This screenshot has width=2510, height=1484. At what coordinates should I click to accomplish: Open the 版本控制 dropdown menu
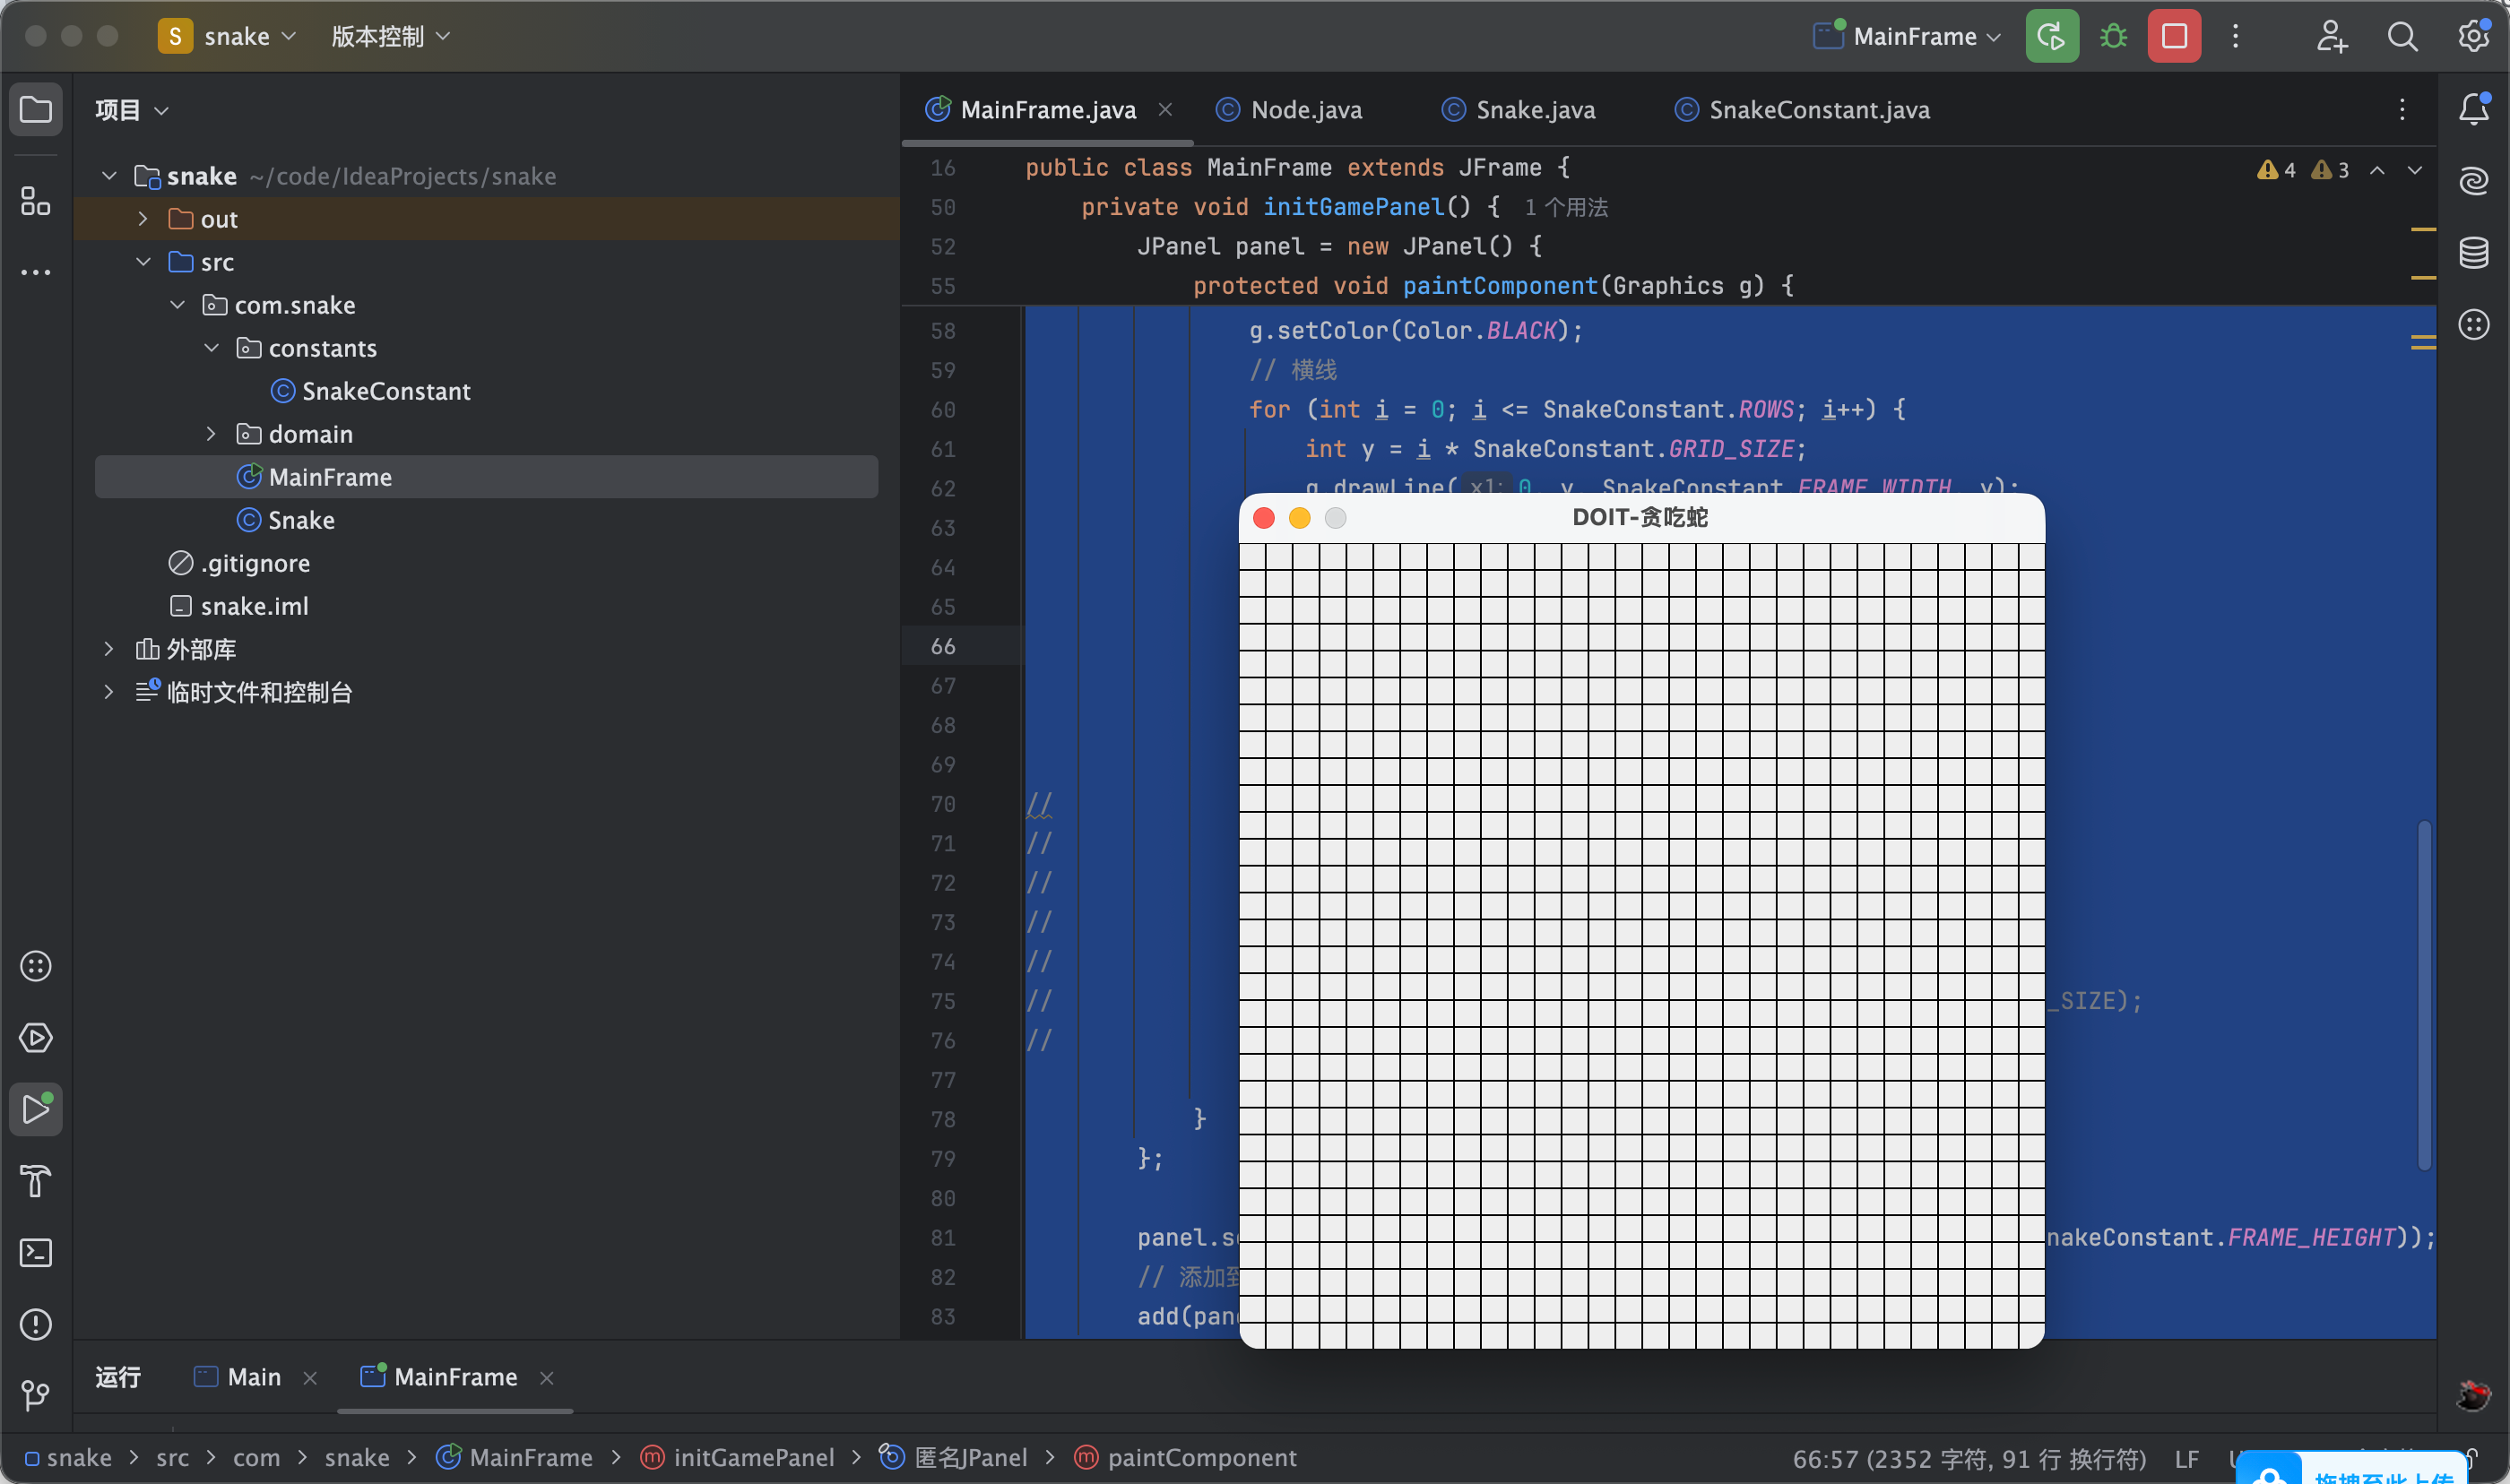[x=391, y=36]
